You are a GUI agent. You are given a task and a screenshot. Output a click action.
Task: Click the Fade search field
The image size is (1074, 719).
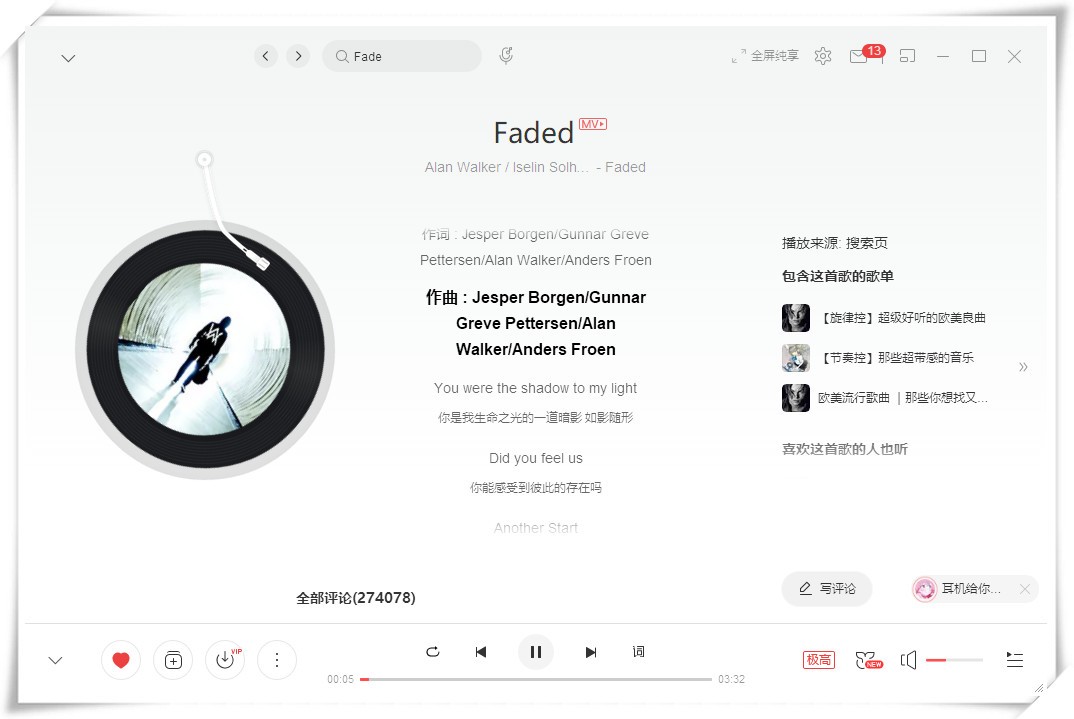[402, 56]
